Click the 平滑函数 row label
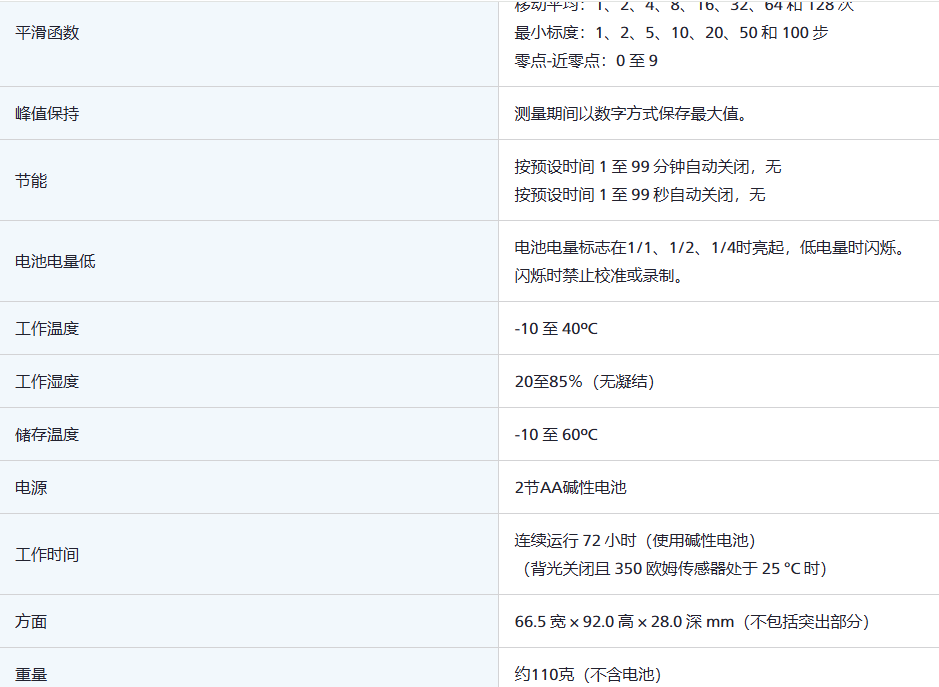Screen dimensions: 939x687 click(47, 33)
